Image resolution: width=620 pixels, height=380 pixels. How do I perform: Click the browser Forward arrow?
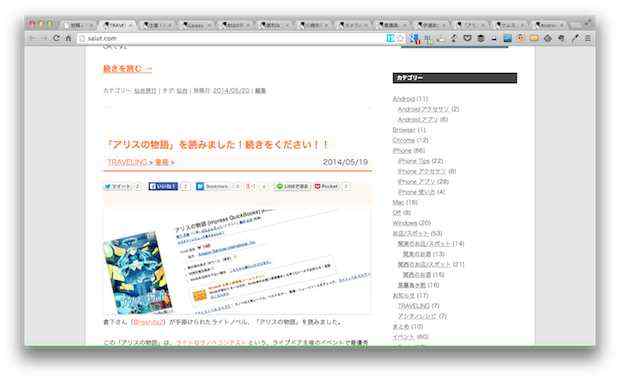tap(45, 38)
